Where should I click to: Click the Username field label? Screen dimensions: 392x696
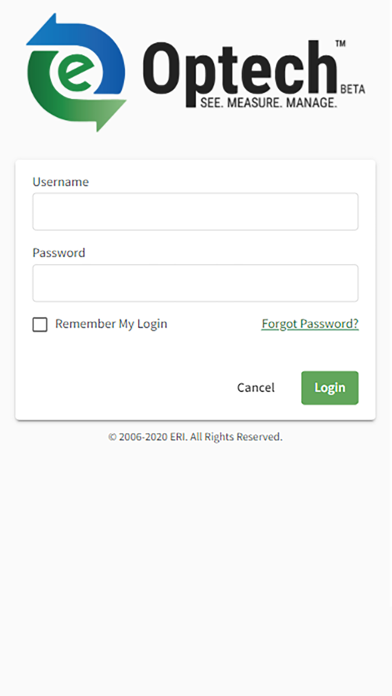60,182
